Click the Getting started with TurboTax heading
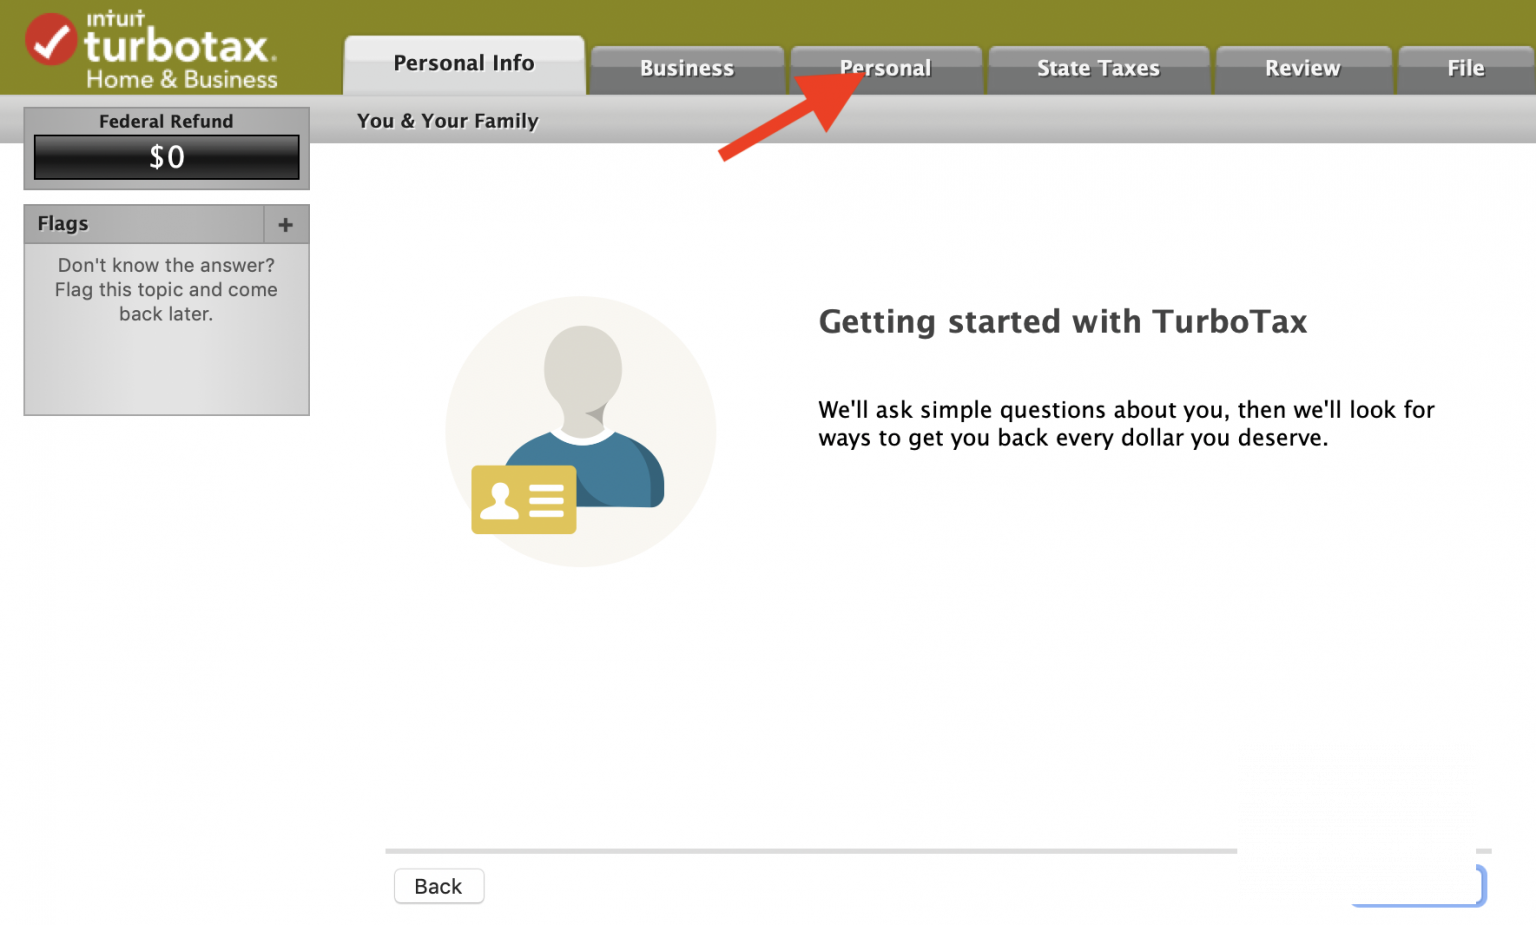This screenshot has width=1536, height=925. [x=1062, y=322]
